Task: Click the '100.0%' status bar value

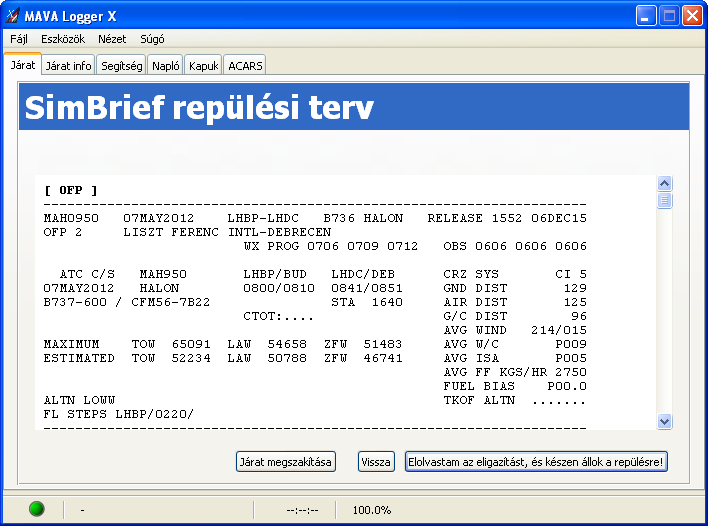Action: (x=372, y=510)
